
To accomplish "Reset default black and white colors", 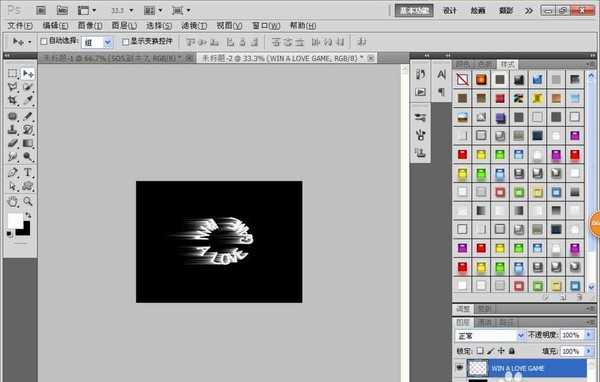I will click(x=10, y=234).
